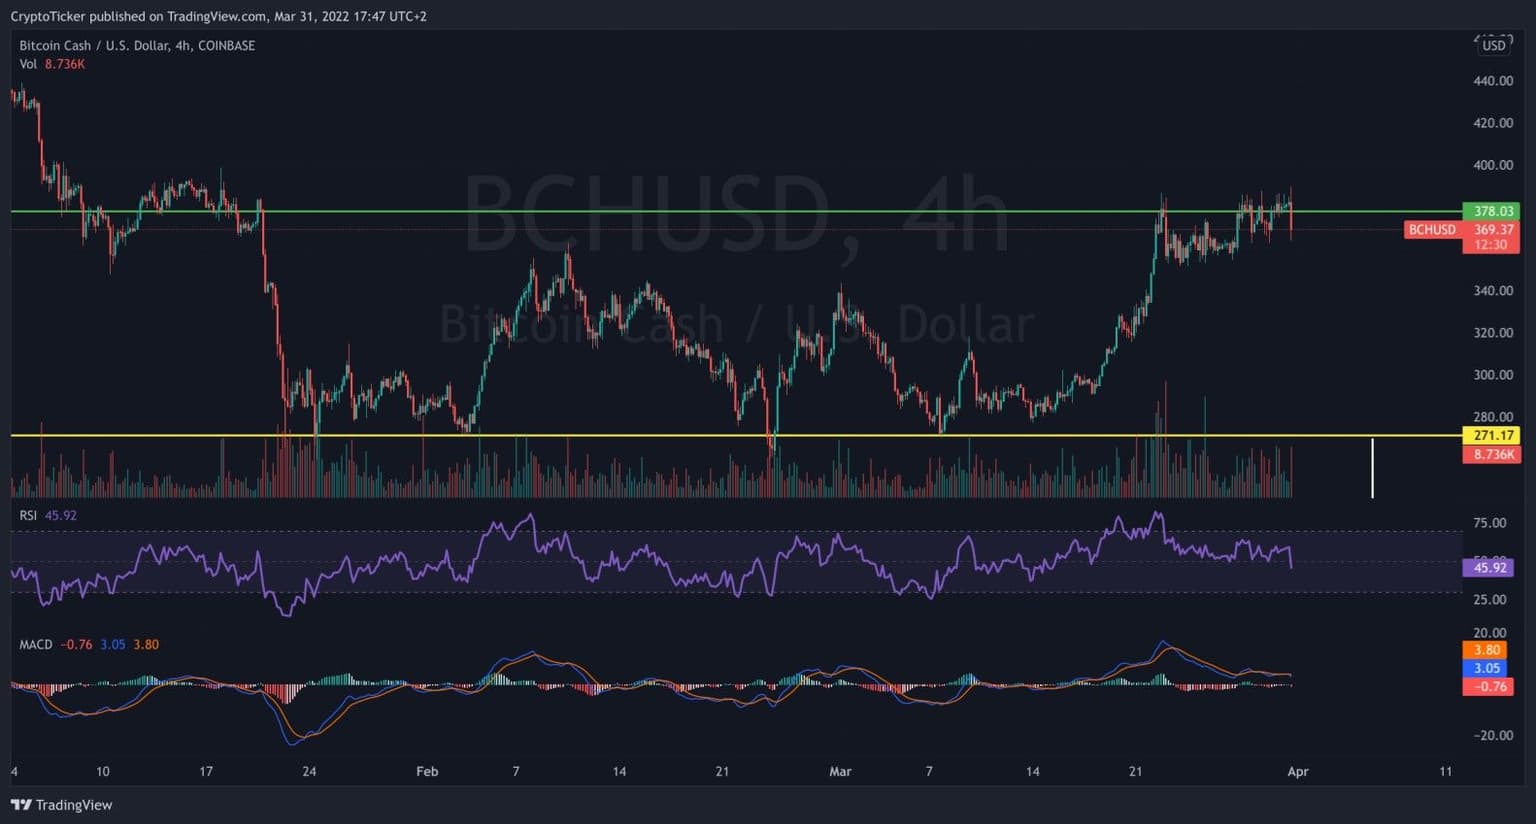Image resolution: width=1536 pixels, height=824 pixels.
Task: Click the TradingView logo icon
Action: click(21, 805)
